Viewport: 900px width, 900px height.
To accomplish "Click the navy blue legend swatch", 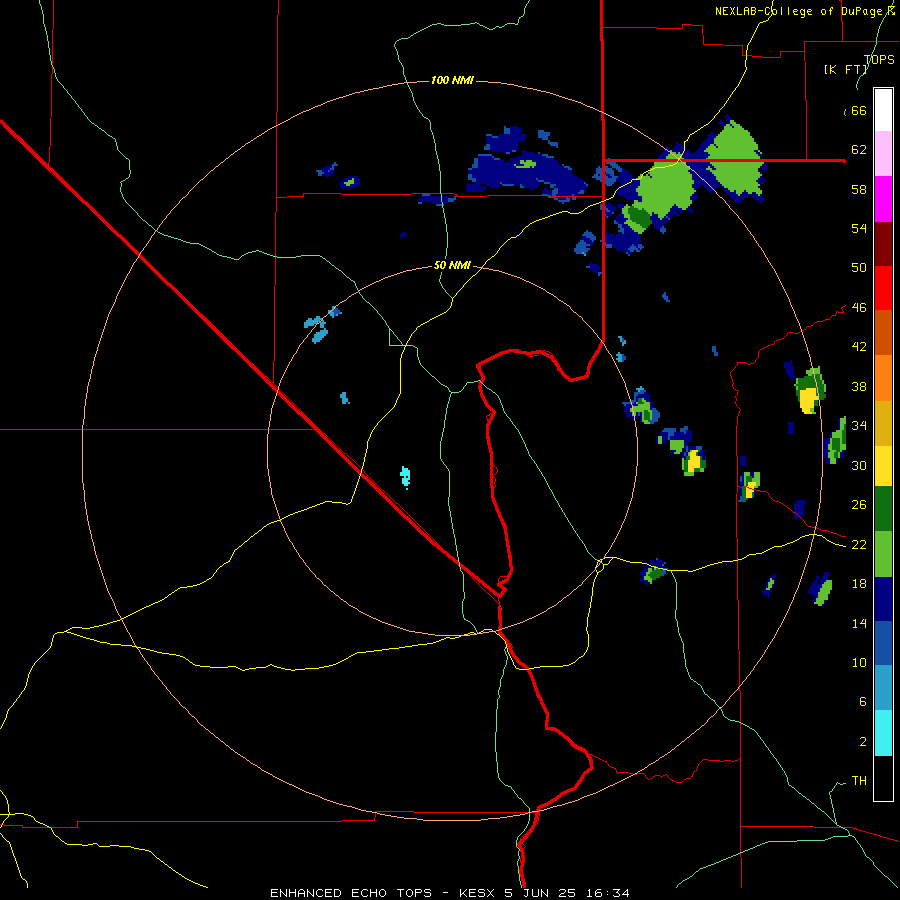I will coord(883,599).
